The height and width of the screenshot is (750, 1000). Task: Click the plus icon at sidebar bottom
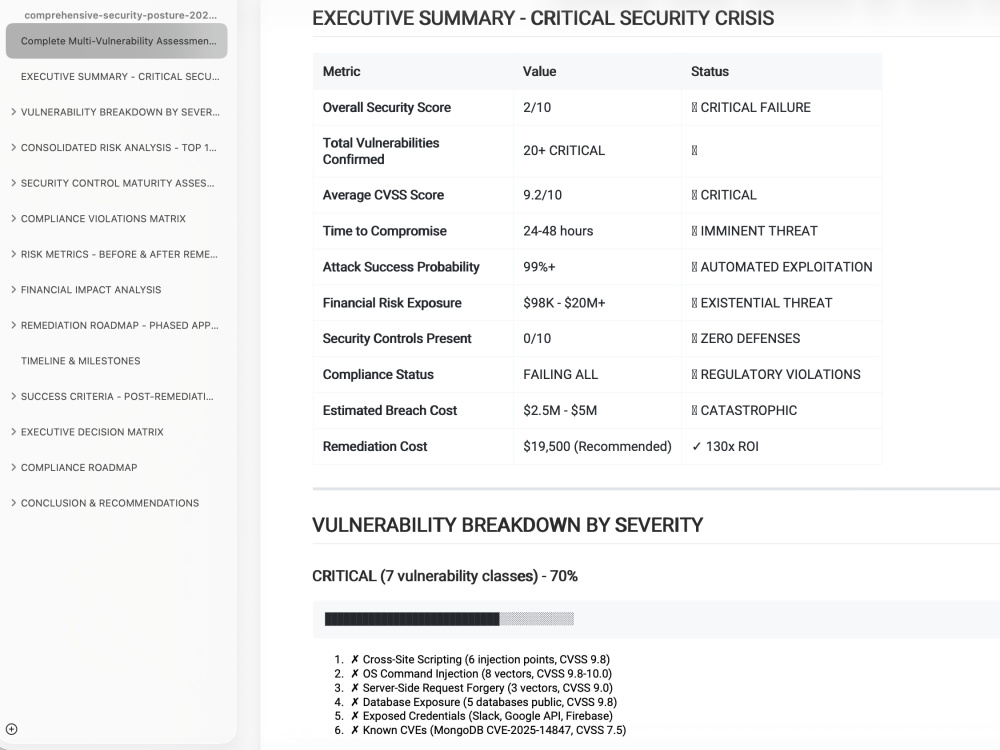11,729
